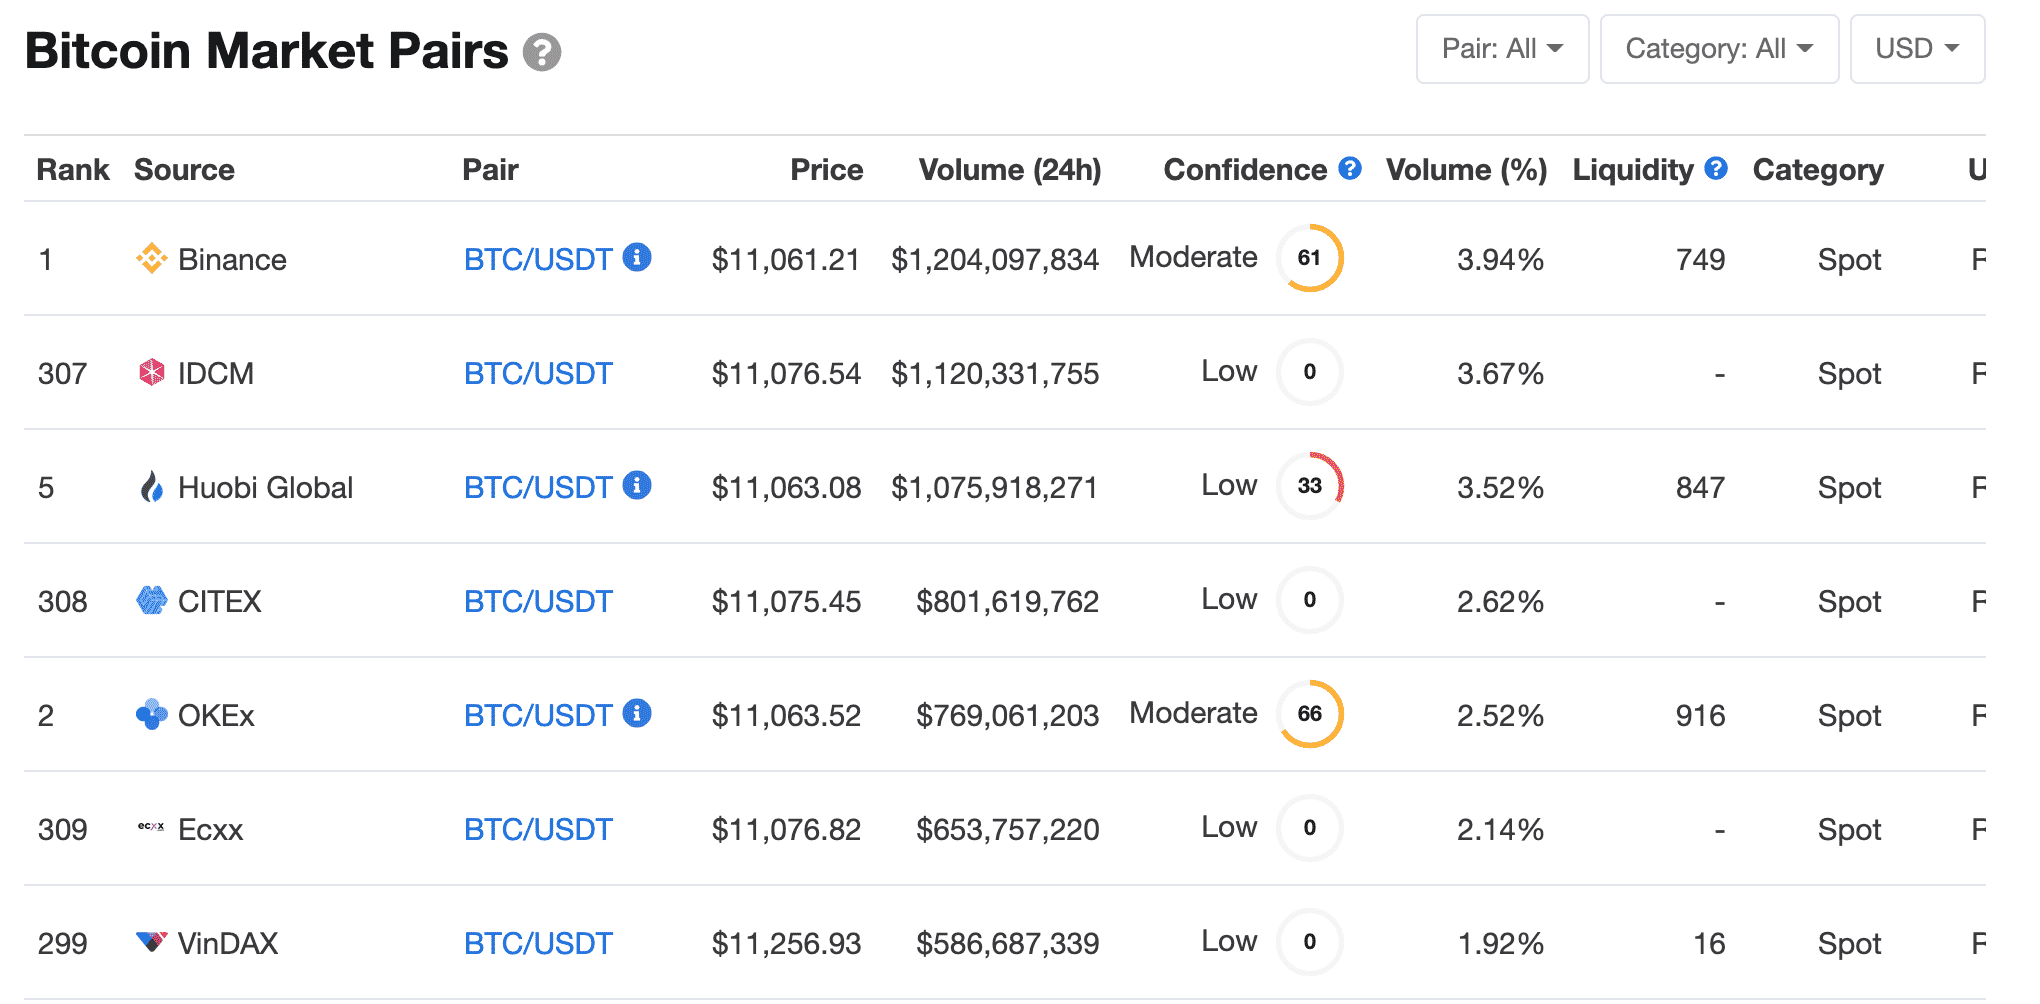Click Huobi Global confidence score 33 circle

pos(1310,486)
